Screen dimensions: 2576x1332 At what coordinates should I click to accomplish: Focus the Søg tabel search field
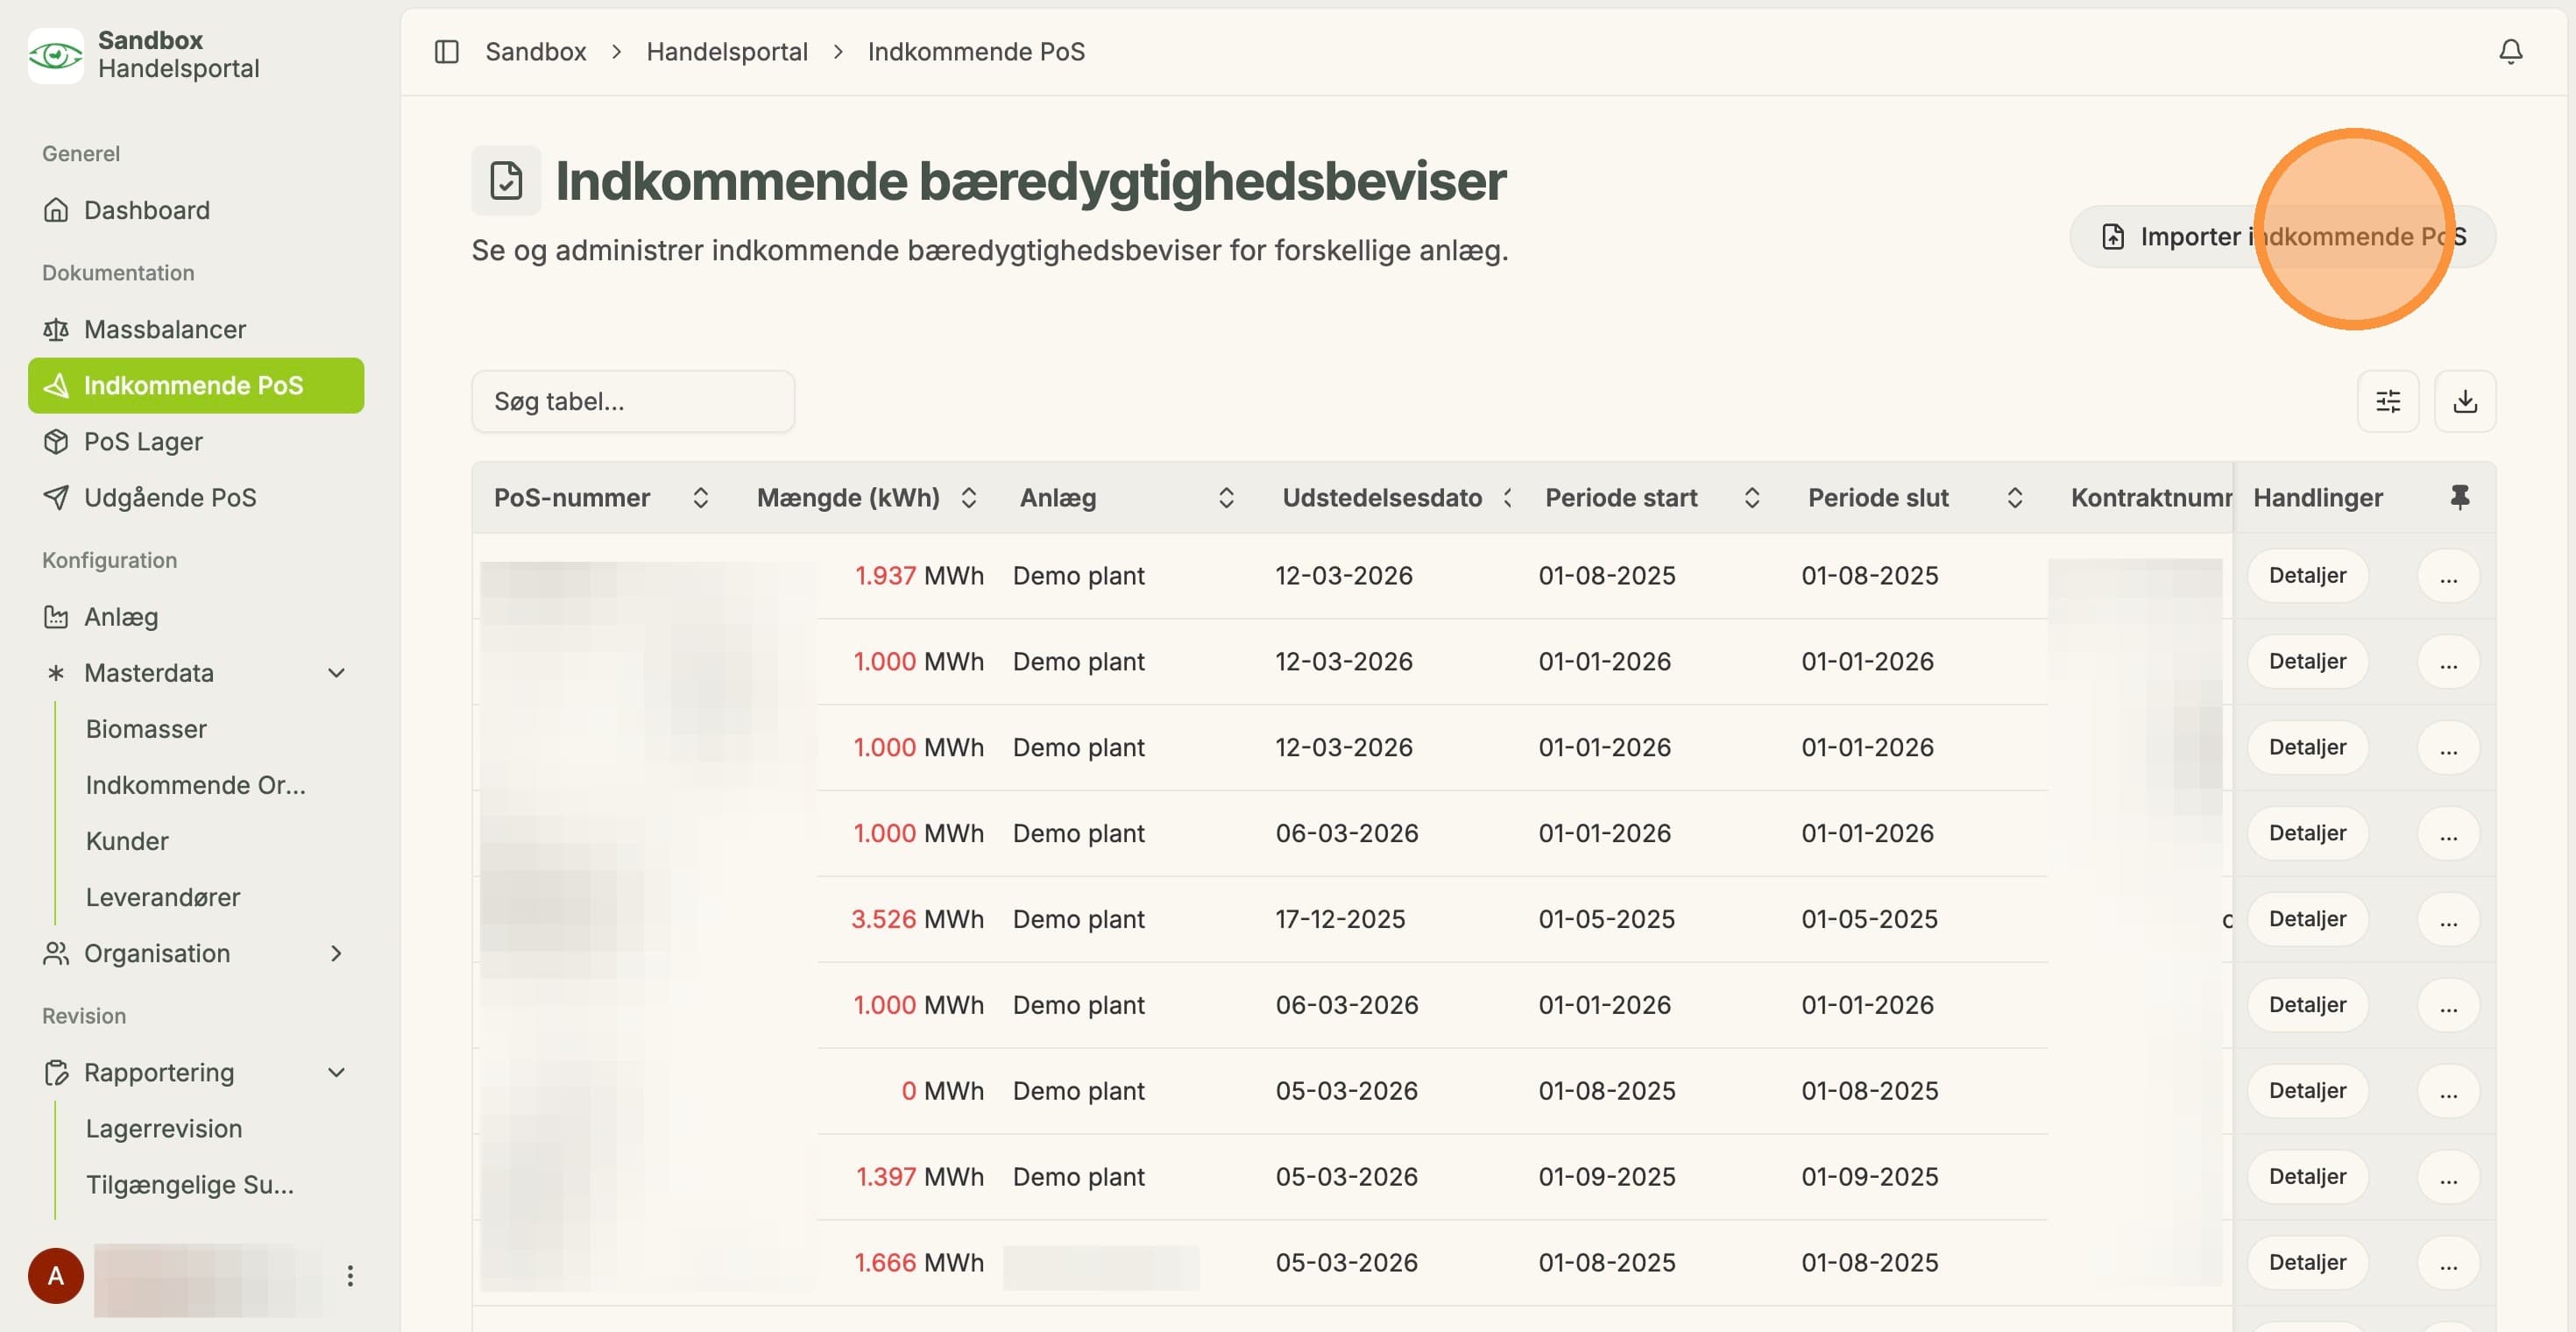pos(633,401)
